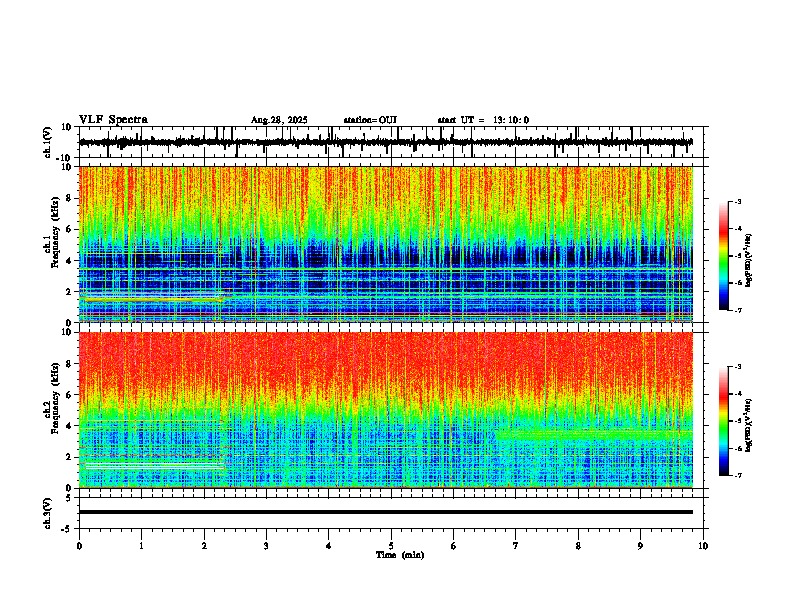Click inside the ch.2 spectrogram plot

click(386, 410)
